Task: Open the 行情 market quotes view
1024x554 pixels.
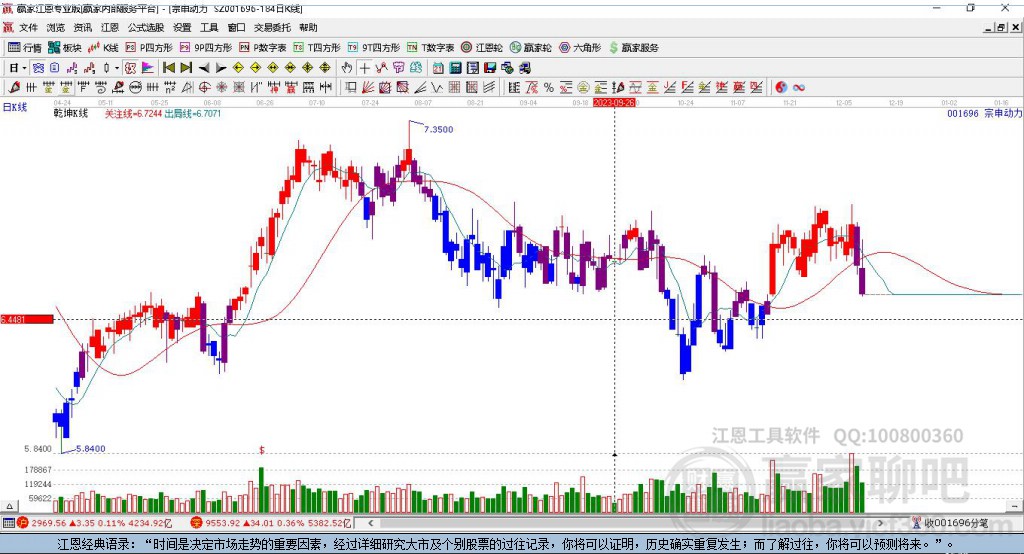Action: [25, 48]
